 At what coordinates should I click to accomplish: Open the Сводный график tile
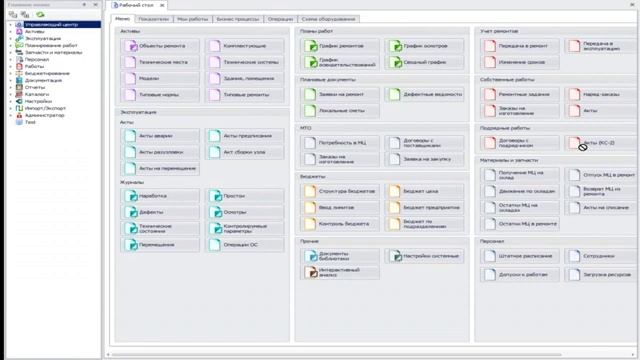coord(424,62)
